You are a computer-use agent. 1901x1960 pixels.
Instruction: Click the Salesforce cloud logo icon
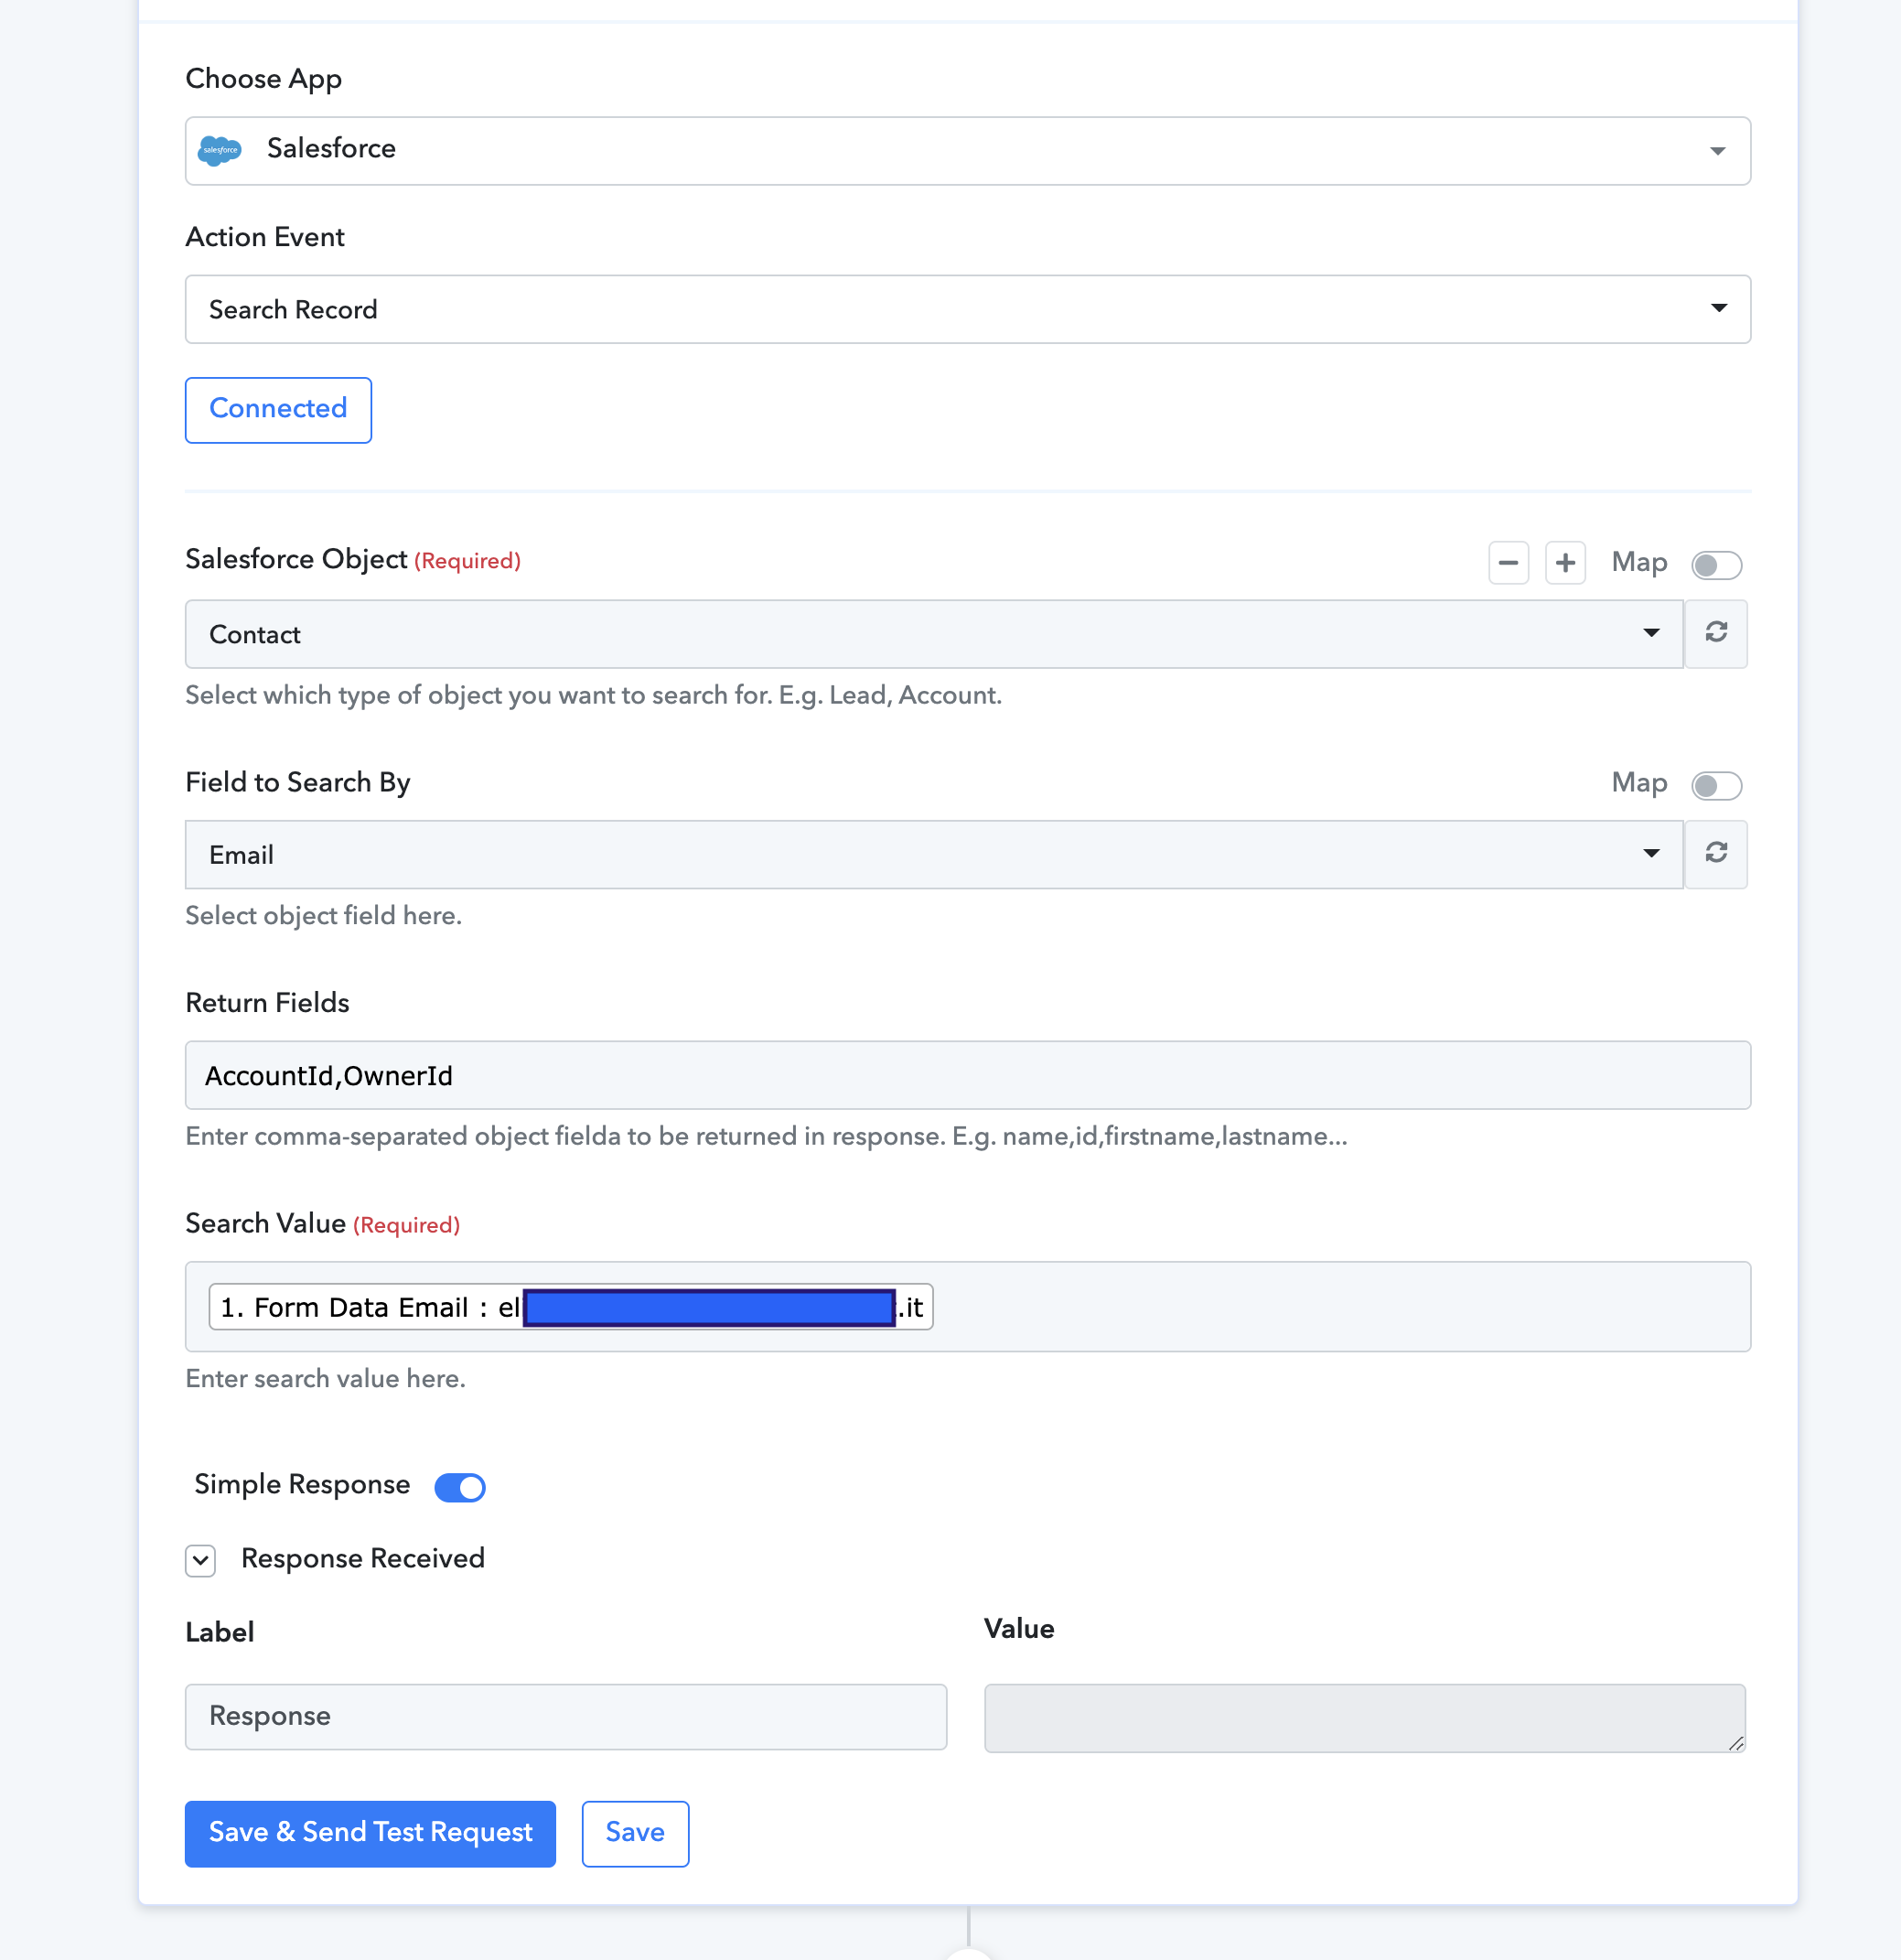220,151
